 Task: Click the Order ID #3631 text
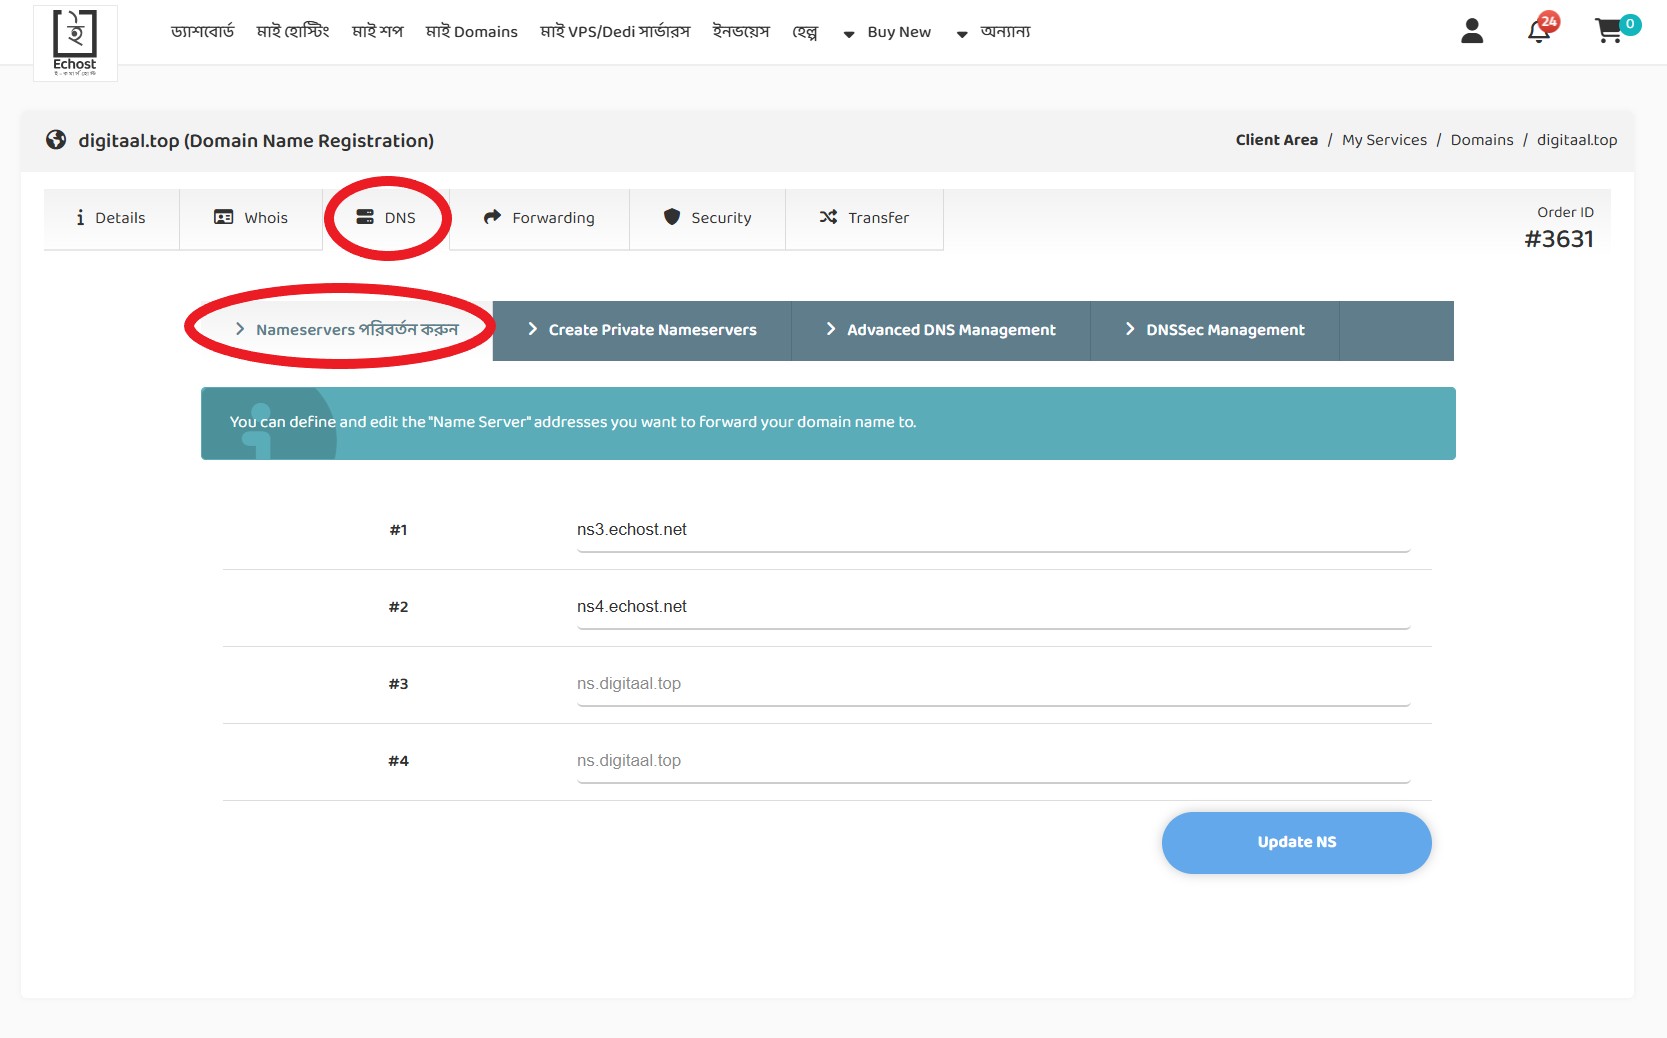tap(1559, 228)
